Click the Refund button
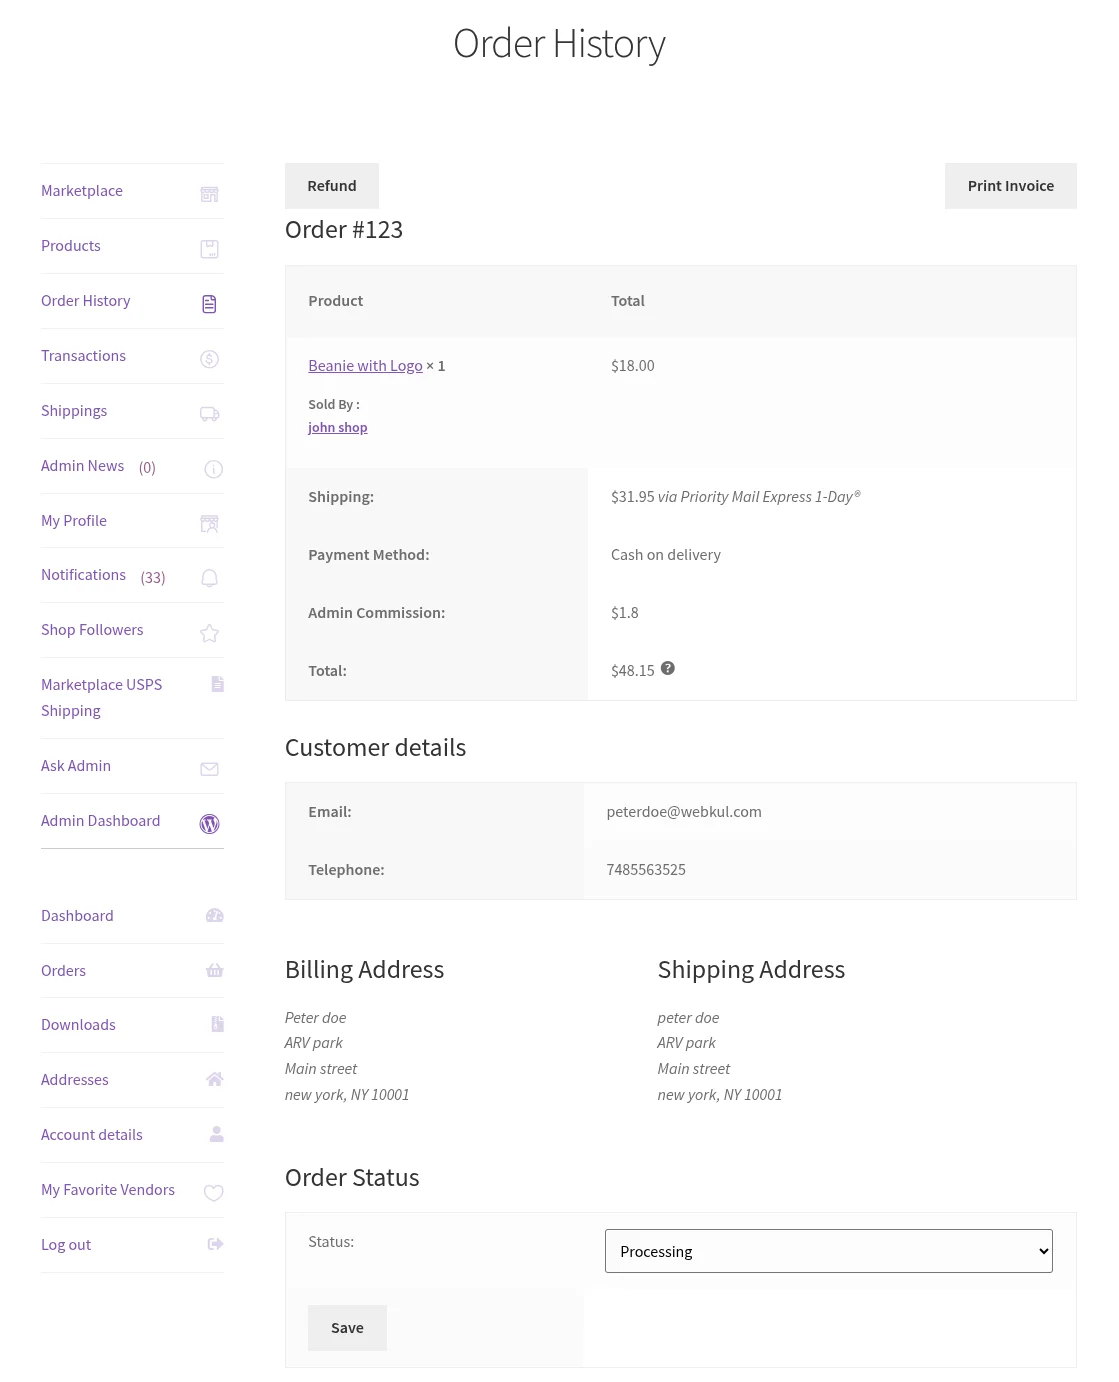Image resolution: width=1119 pixels, height=1382 pixels. (x=331, y=185)
